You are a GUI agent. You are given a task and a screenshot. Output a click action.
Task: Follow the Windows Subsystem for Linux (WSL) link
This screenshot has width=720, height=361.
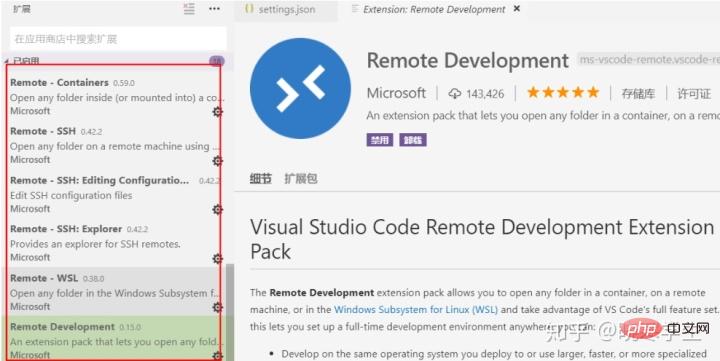pyautogui.click(x=416, y=310)
